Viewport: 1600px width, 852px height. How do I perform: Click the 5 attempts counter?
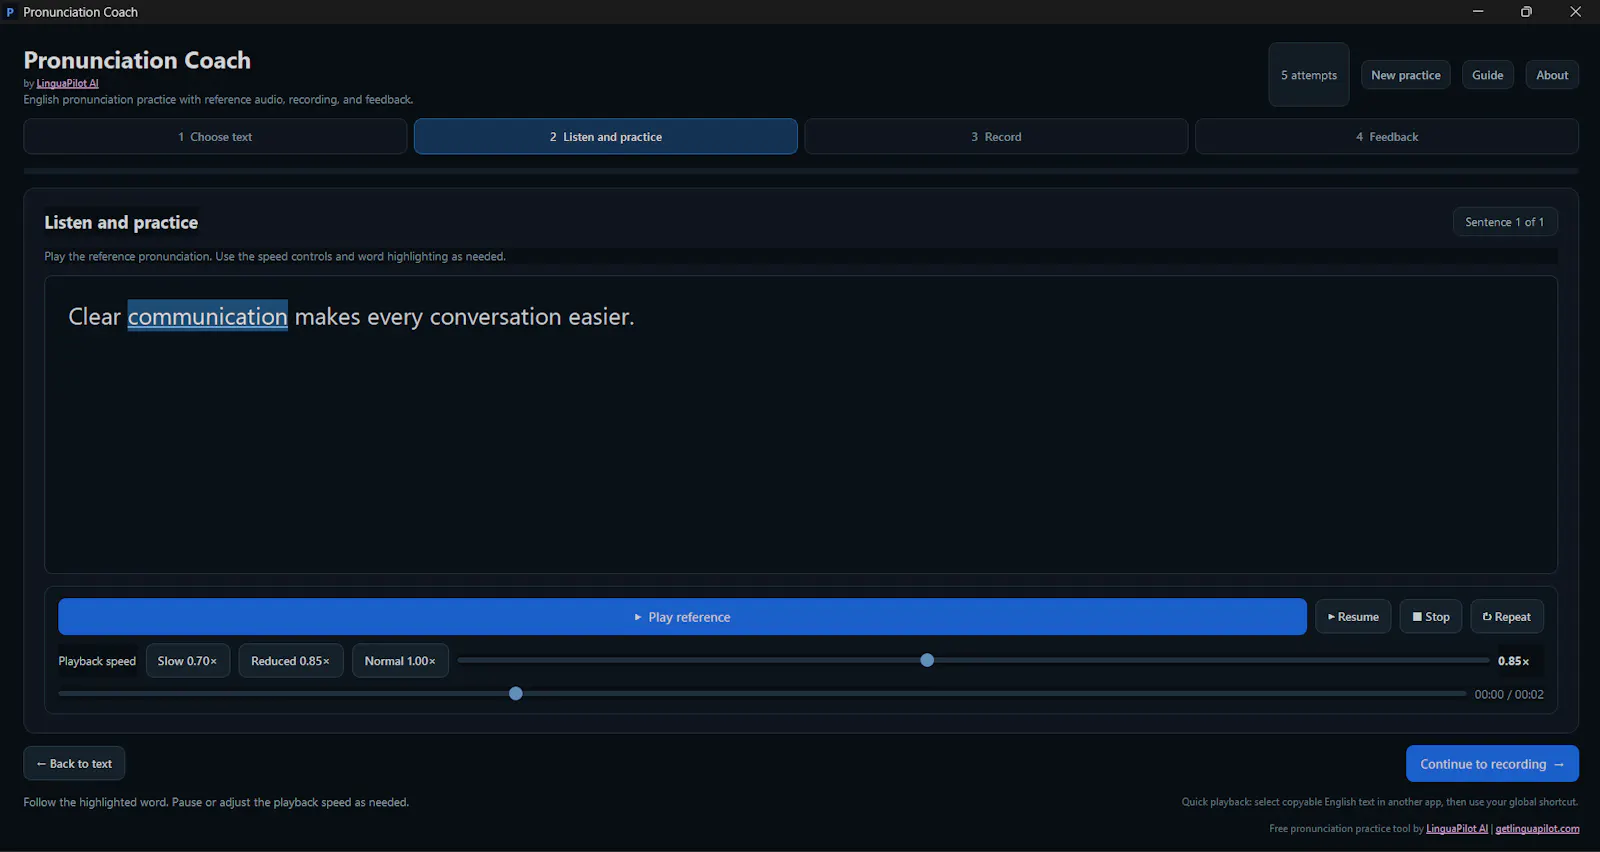pyautogui.click(x=1309, y=75)
